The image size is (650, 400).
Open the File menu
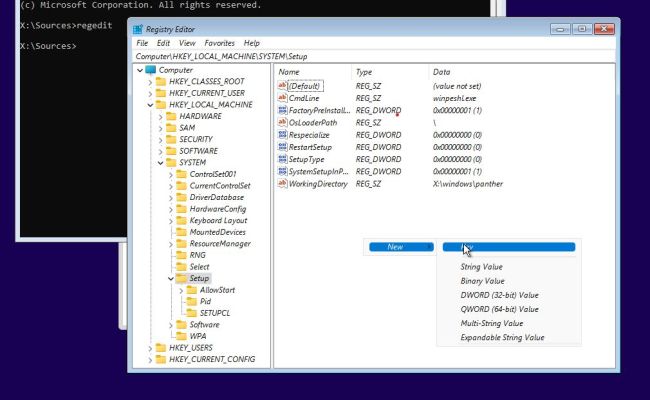pyautogui.click(x=142, y=43)
